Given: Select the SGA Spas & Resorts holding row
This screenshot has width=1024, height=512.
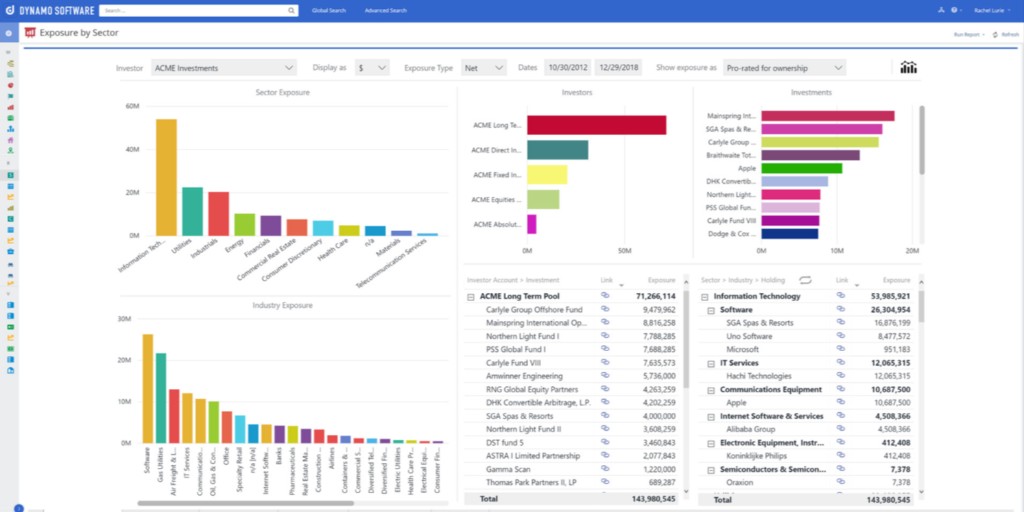Looking at the screenshot, I should click(805, 323).
